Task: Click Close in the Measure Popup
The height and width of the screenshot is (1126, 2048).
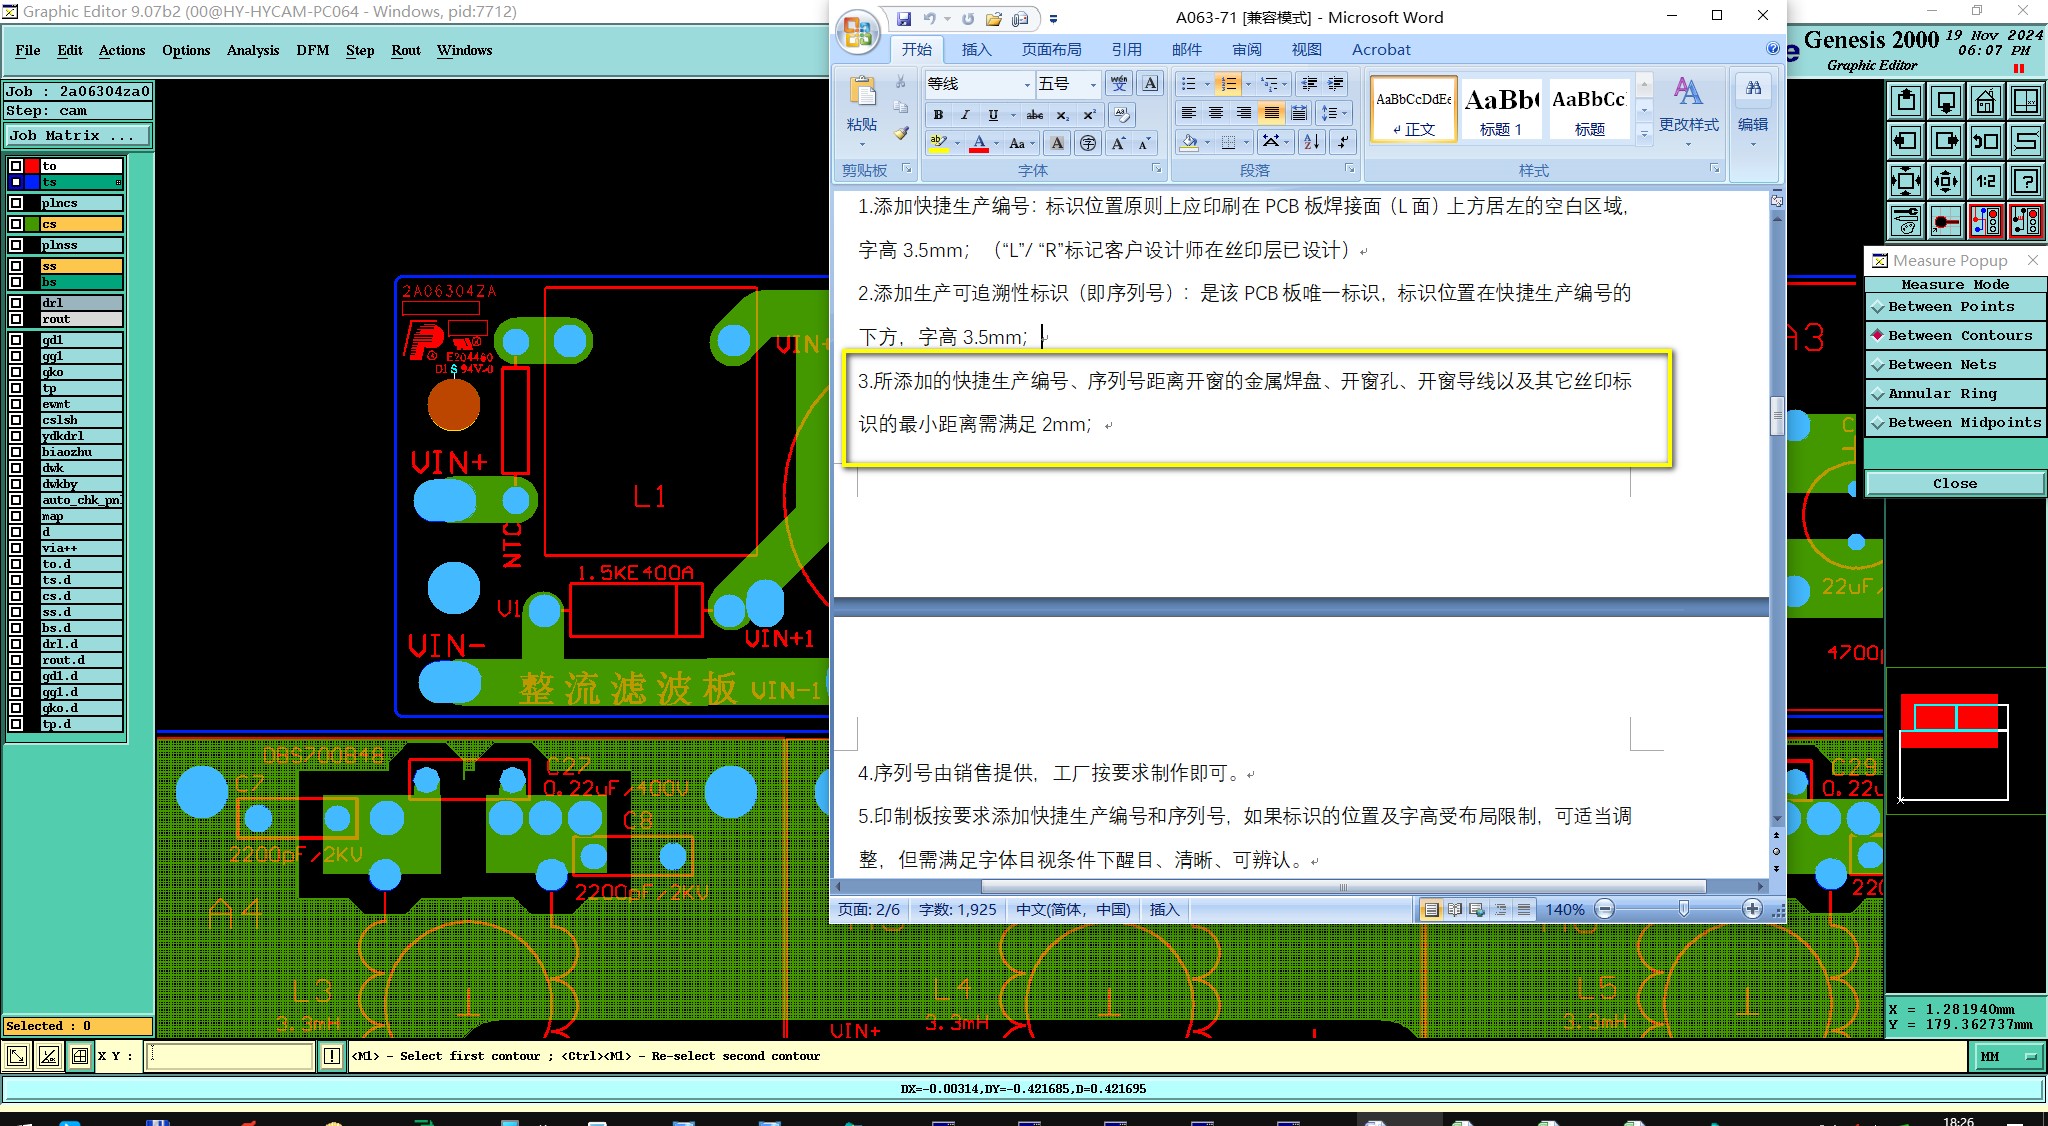Action: click(1955, 484)
